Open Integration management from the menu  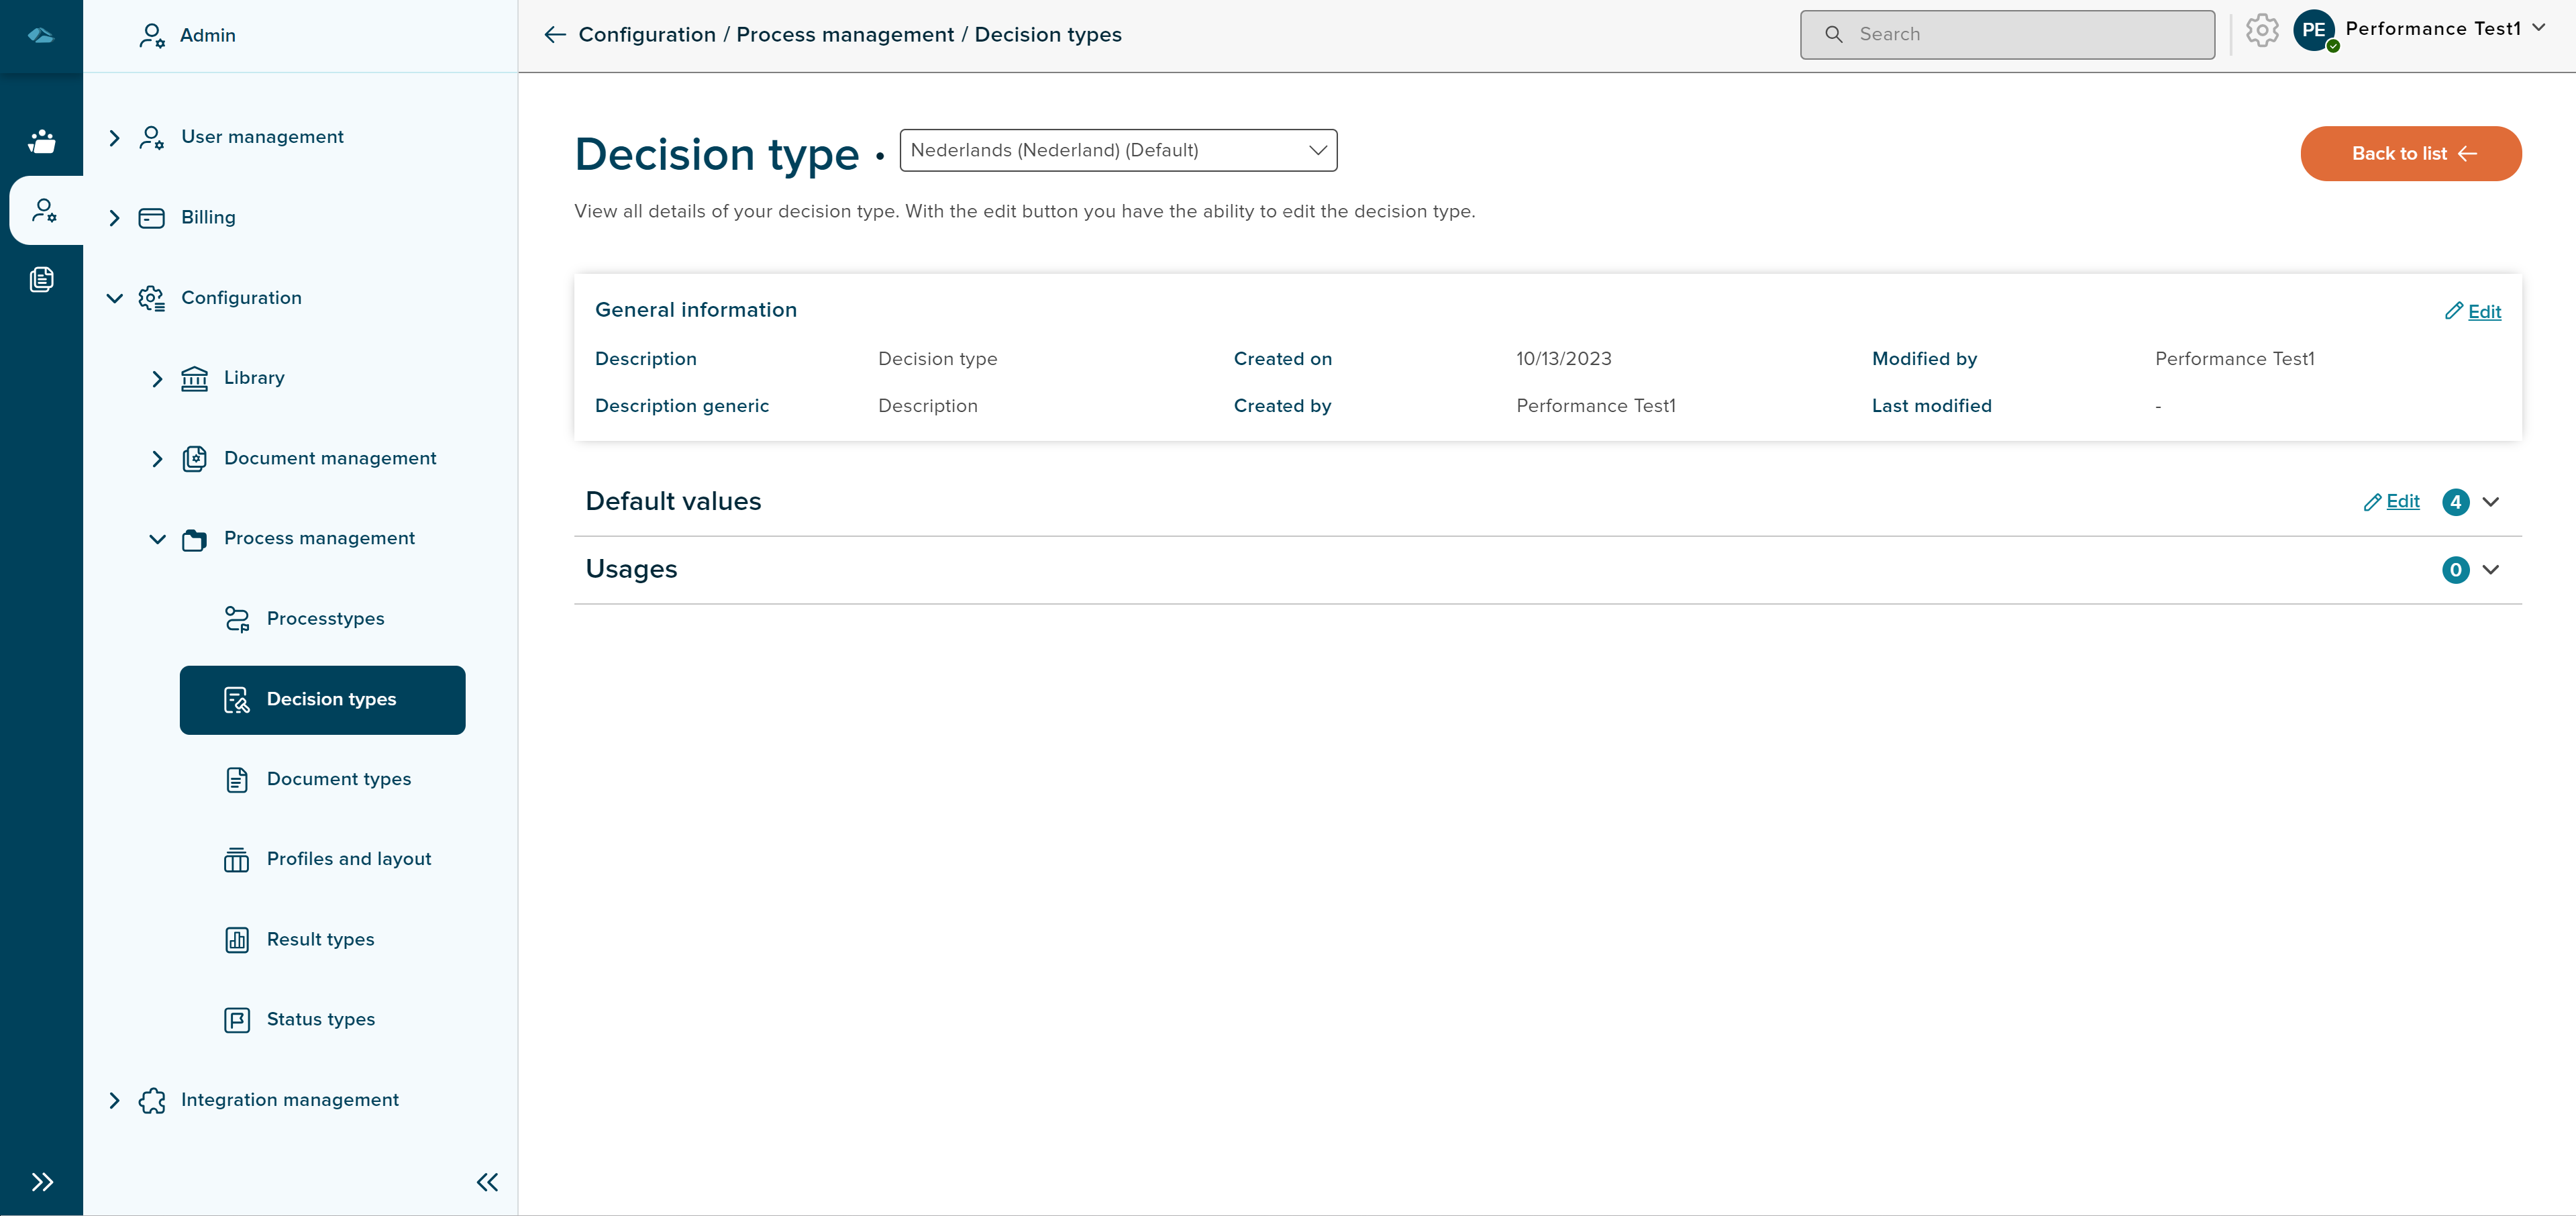click(289, 1100)
